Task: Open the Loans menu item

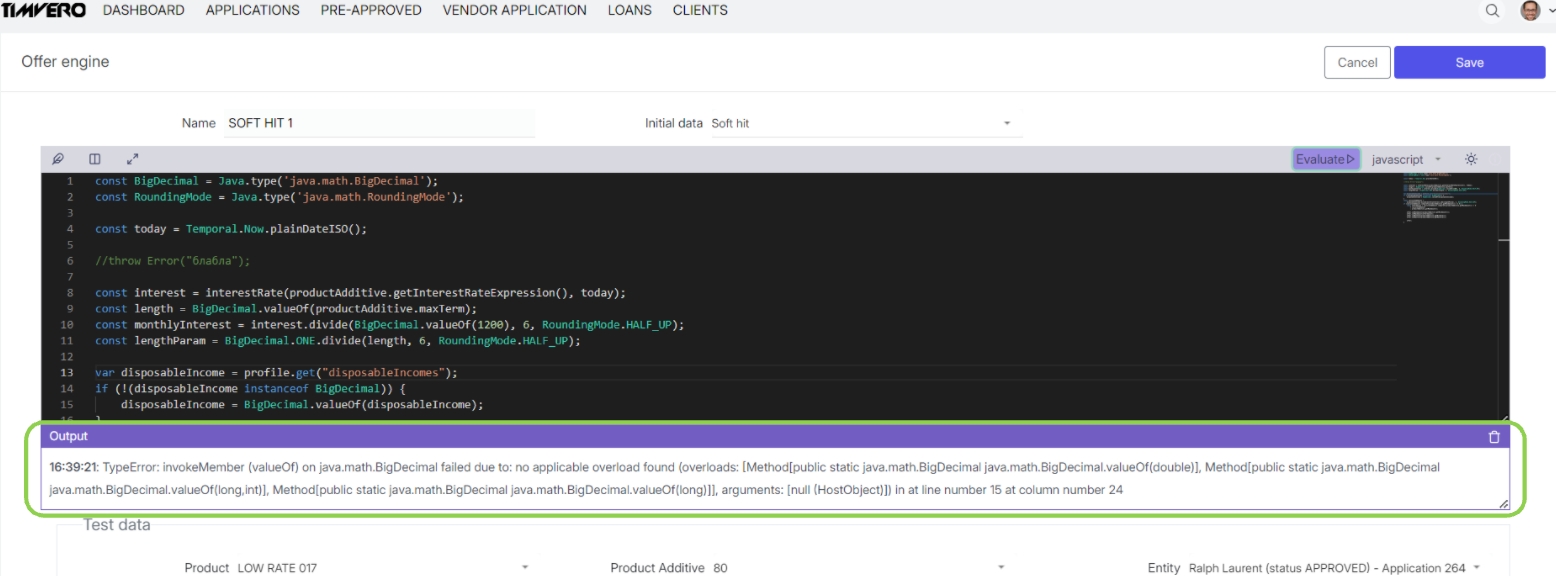Action: click(x=629, y=10)
